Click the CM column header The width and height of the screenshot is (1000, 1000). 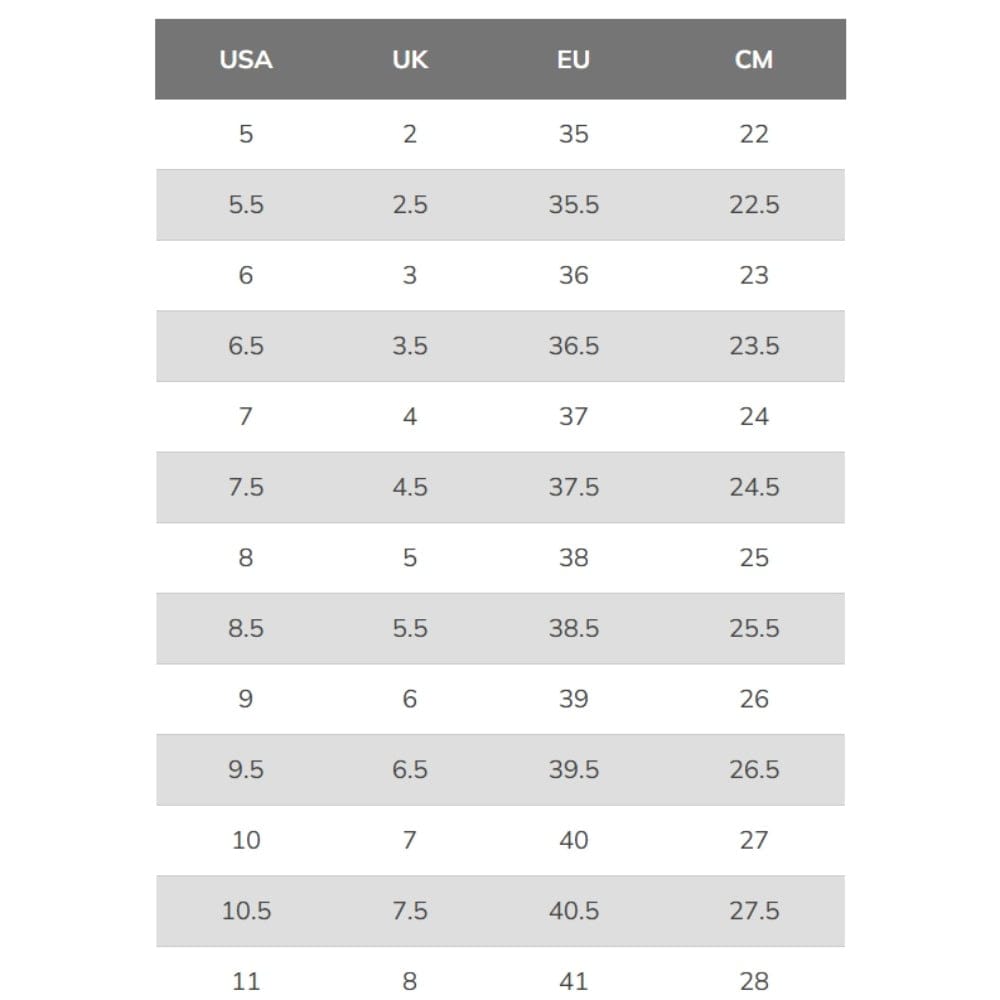[754, 60]
